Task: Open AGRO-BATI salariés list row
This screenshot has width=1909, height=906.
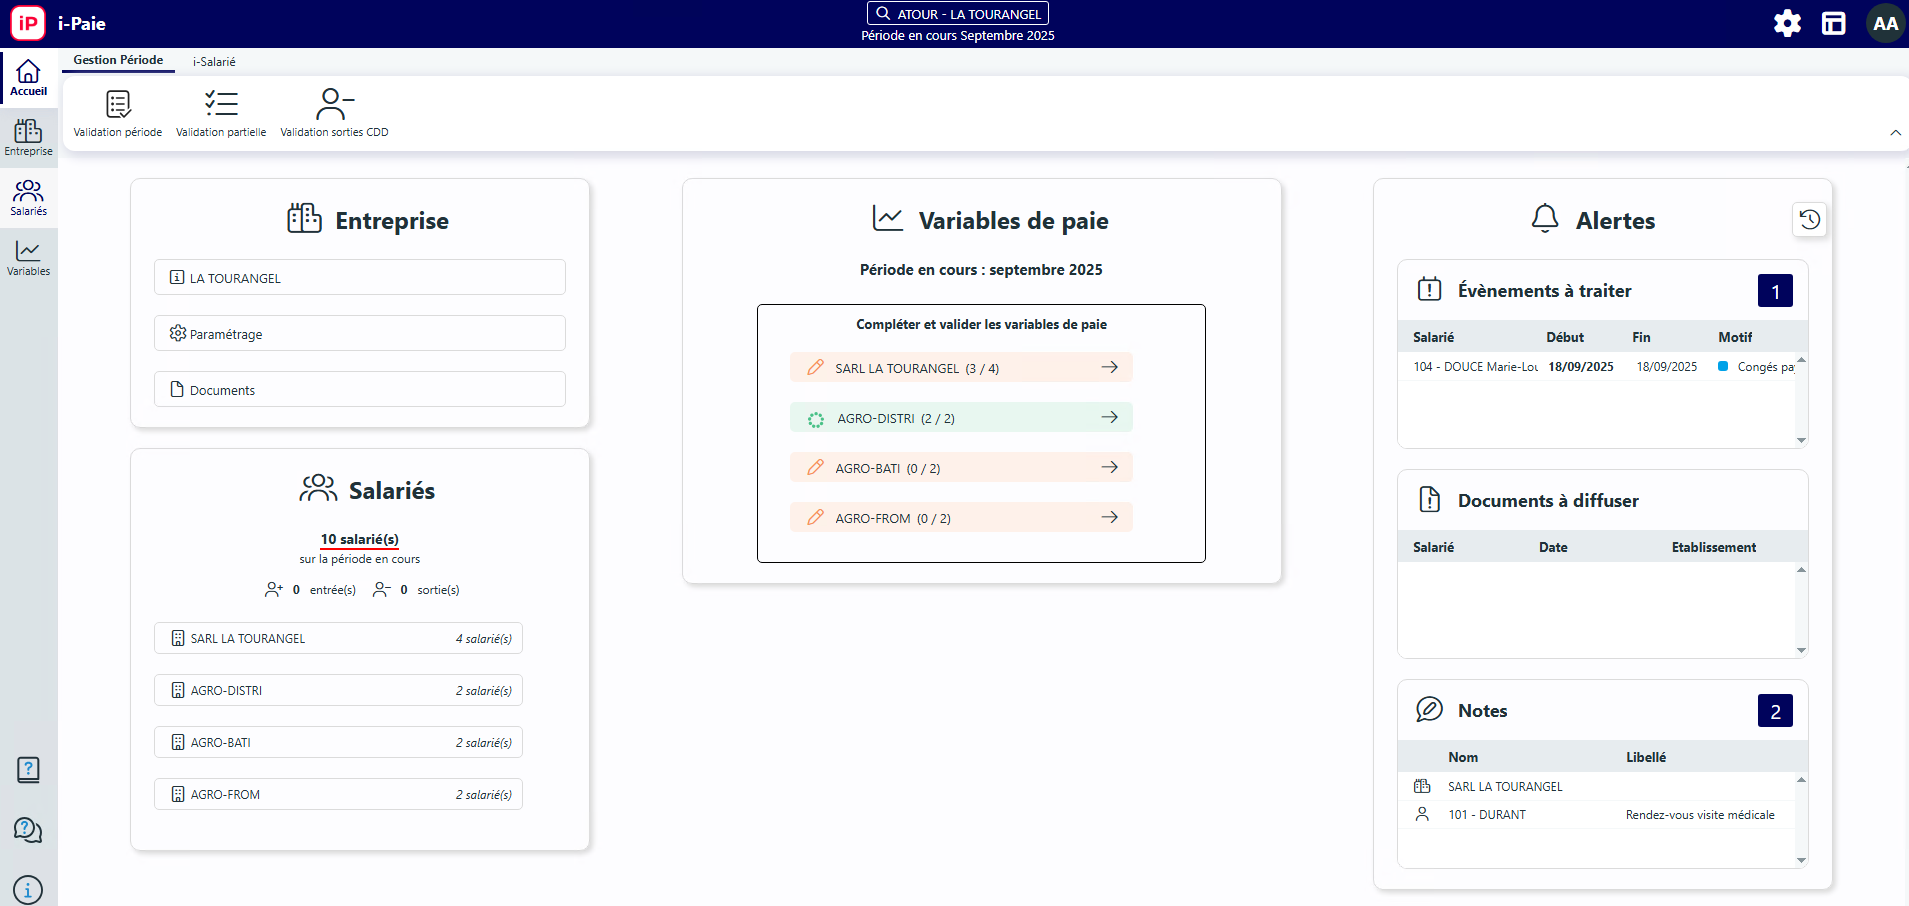Action: [x=338, y=742]
